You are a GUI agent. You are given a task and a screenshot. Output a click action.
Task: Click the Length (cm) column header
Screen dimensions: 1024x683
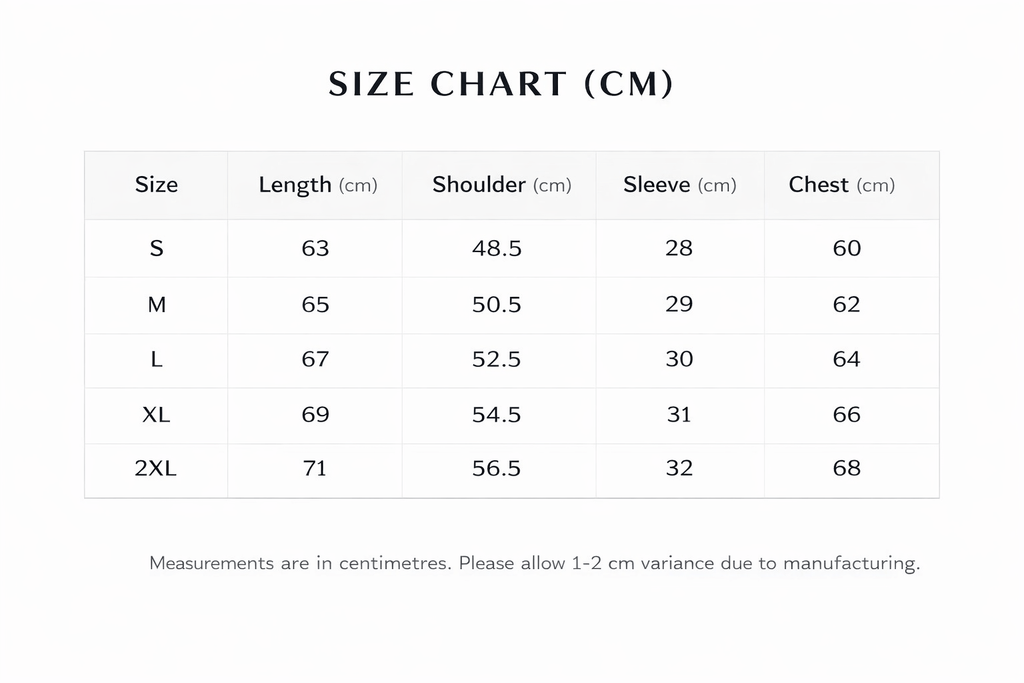tap(317, 185)
